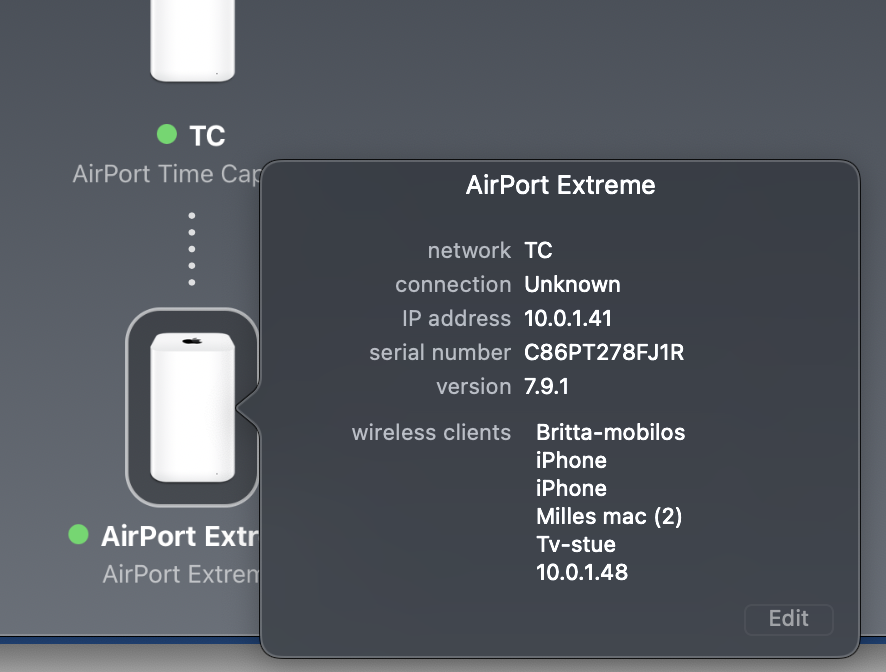Click the green status dot beside TC
The image size is (886, 672).
167,134
